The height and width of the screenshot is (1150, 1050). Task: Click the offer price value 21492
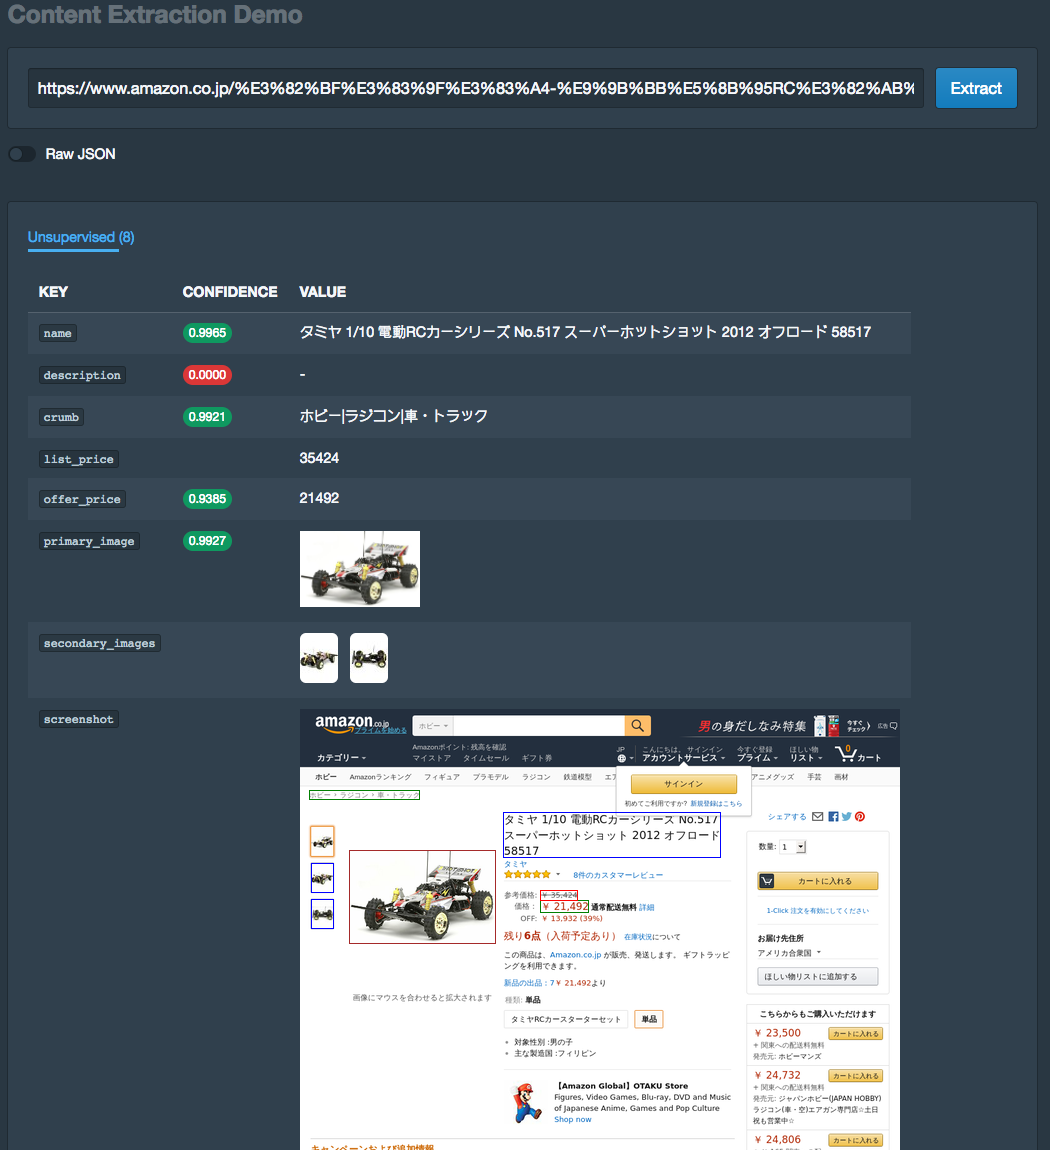319,498
